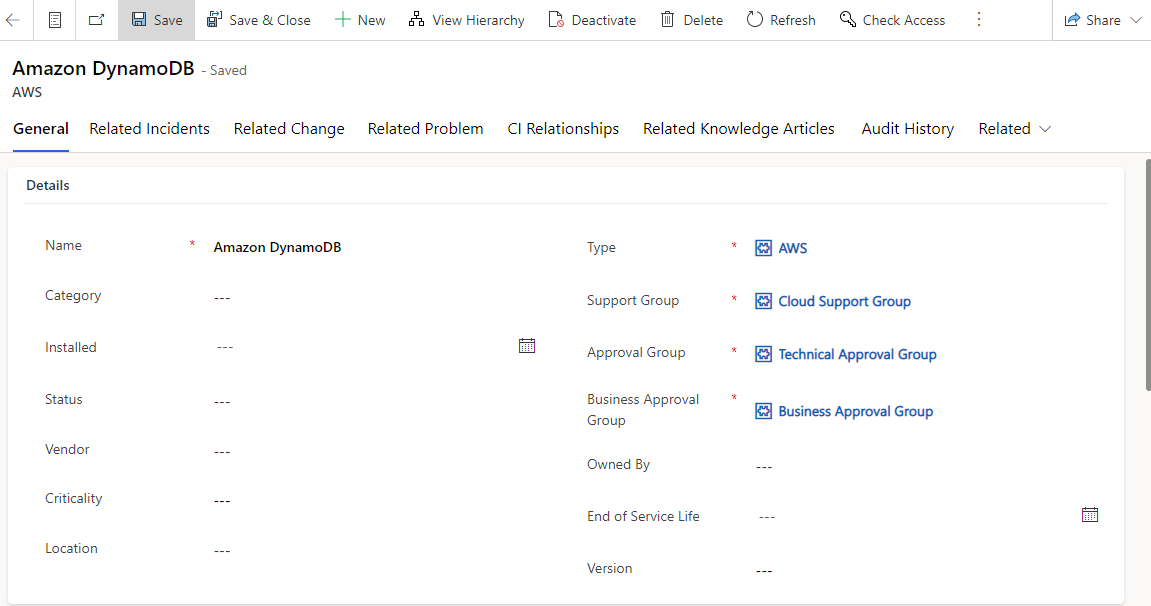Click the vertical scrollbar thumb
The height and width of the screenshot is (606, 1151).
pos(1148,274)
